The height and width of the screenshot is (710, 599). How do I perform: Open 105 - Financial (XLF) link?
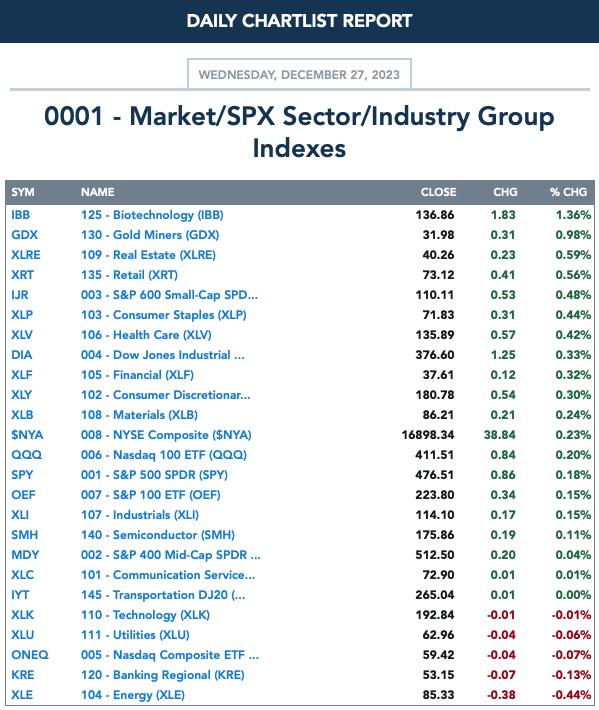point(137,374)
